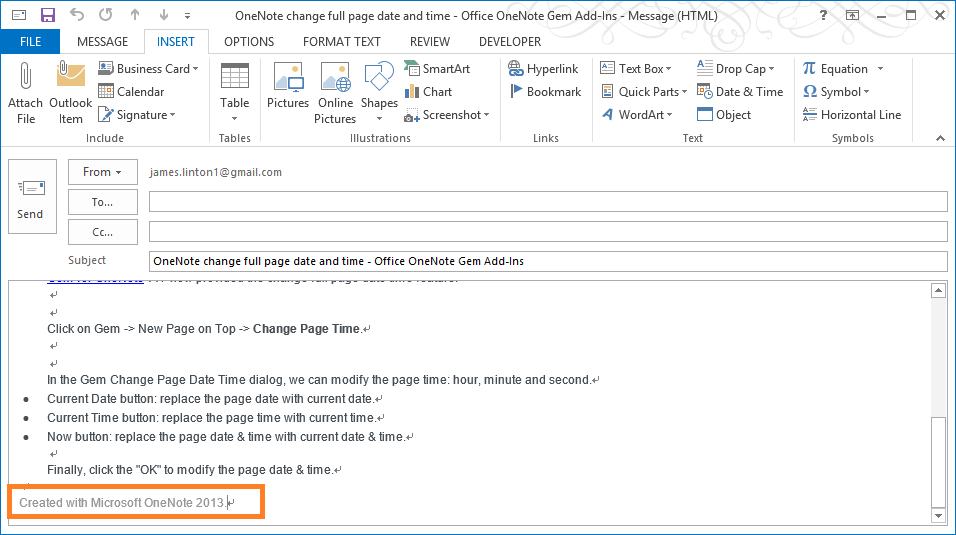Go to the REVIEW tab
The image size is (956, 535).
[x=430, y=41]
